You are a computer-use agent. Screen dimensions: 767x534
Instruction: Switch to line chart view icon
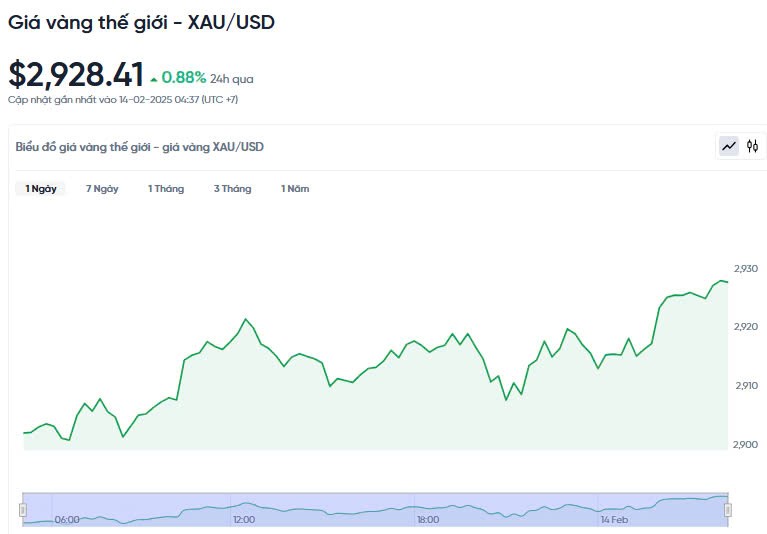(729, 146)
